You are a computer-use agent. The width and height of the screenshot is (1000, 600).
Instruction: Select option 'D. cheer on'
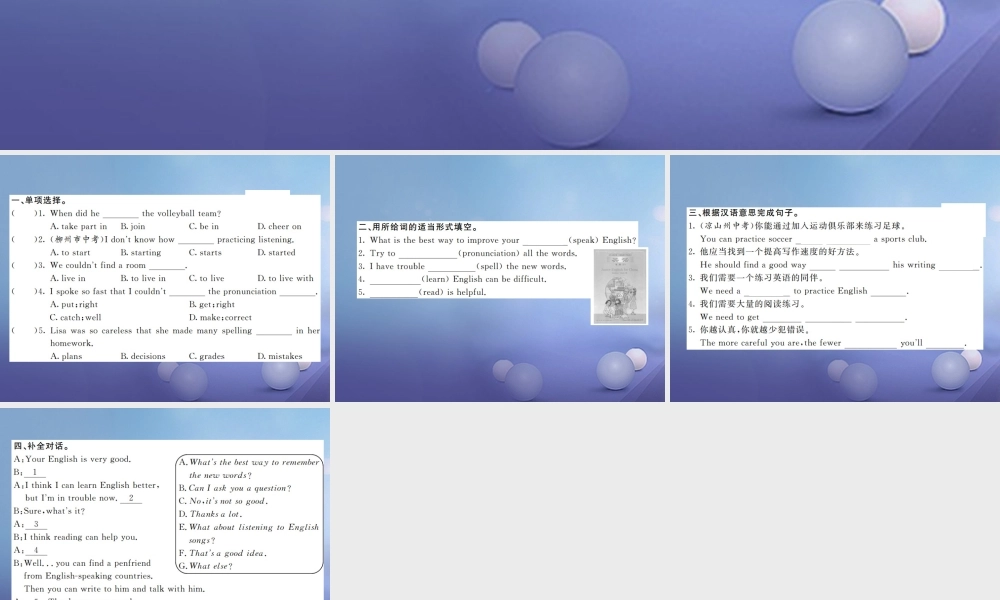(x=279, y=226)
